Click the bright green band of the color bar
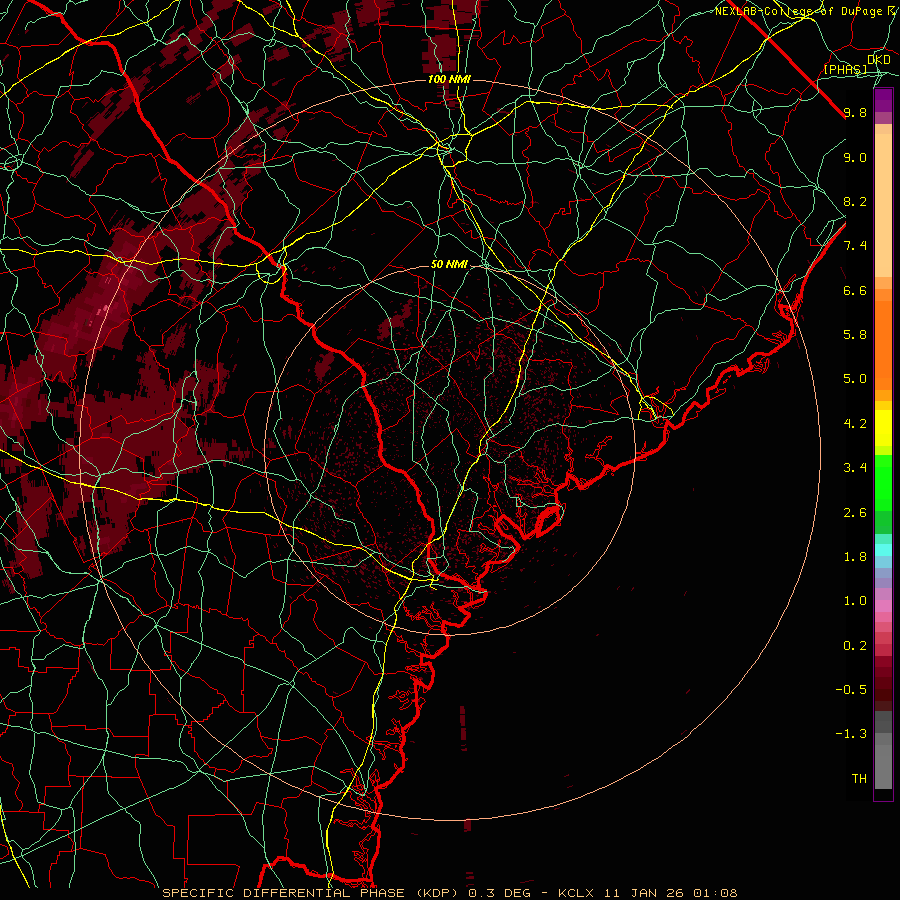This screenshot has height=900, width=900. [x=883, y=482]
